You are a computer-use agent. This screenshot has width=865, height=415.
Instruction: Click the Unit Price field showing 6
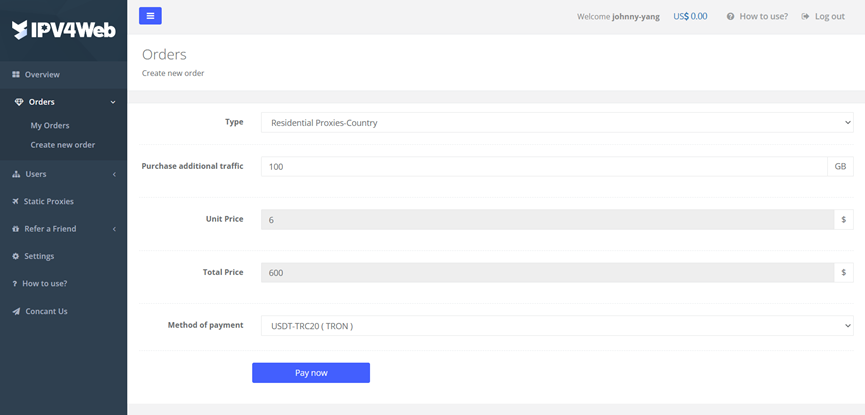pos(547,220)
